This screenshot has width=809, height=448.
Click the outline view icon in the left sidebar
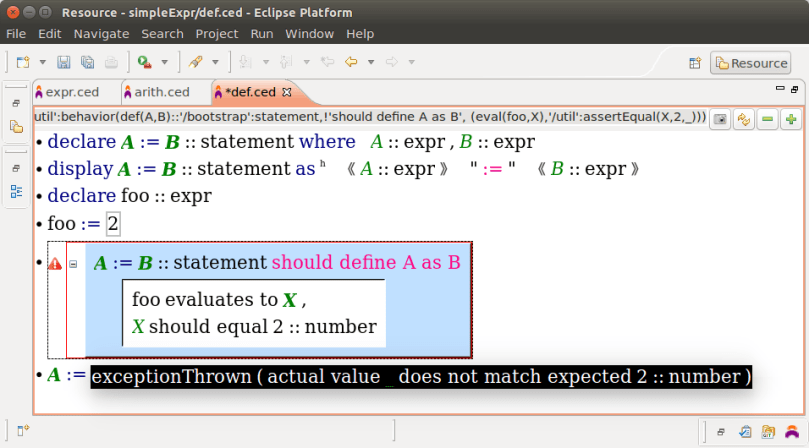16,190
